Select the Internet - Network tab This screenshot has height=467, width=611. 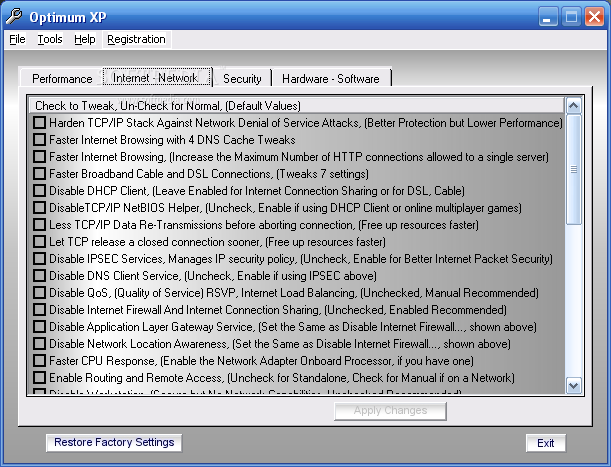tap(156, 78)
